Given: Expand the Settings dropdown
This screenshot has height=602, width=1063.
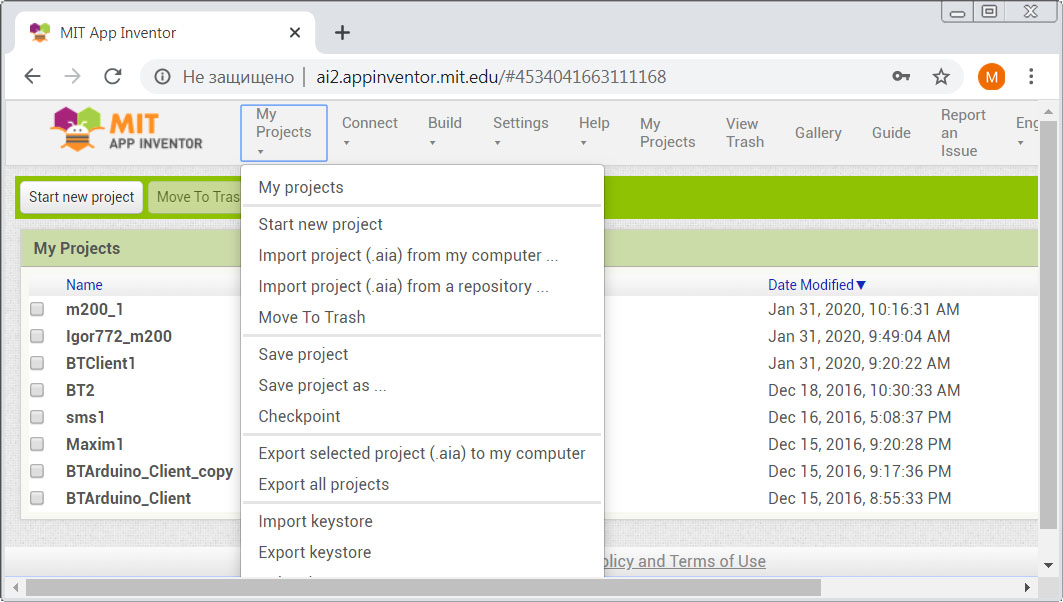Looking at the screenshot, I should pos(520,131).
